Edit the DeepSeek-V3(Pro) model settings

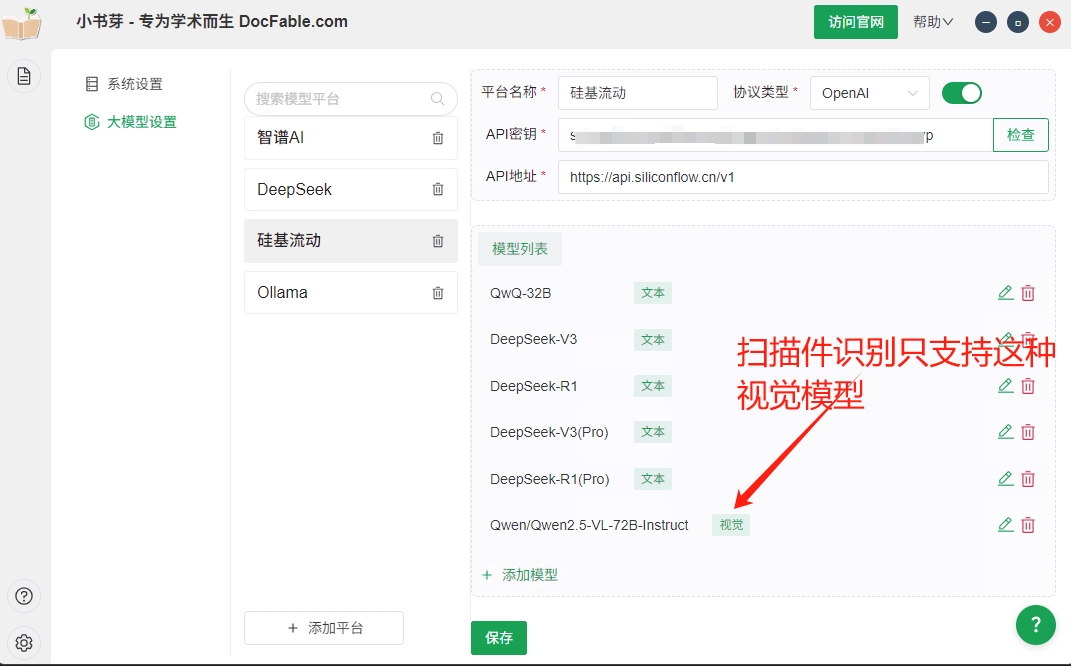pos(1005,431)
